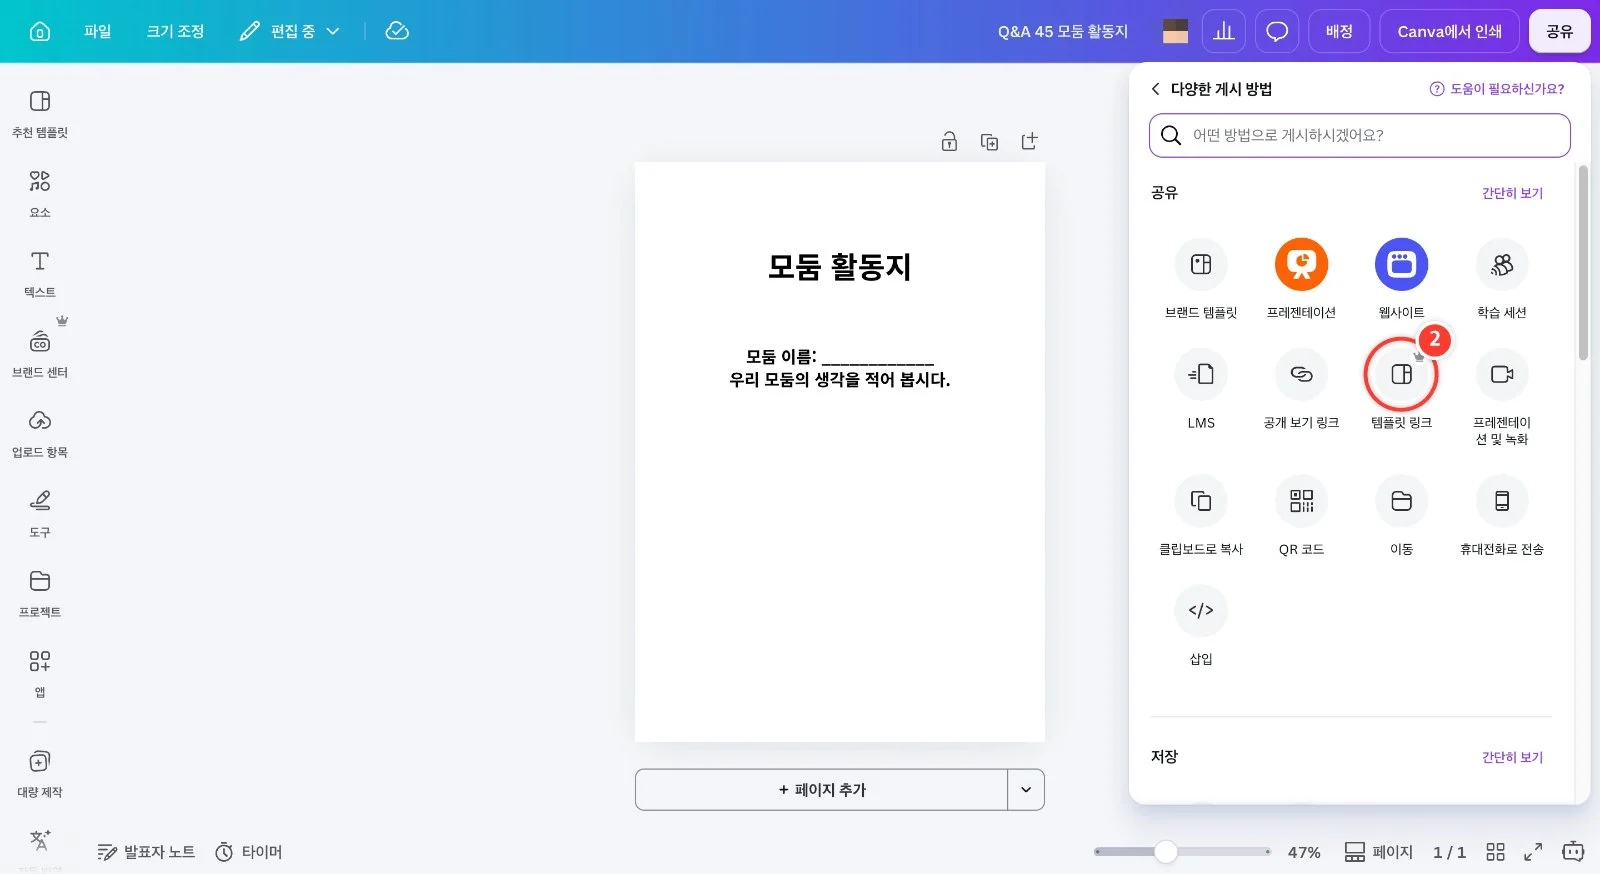Open the 도구 drawing tools panel

[x=40, y=513]
